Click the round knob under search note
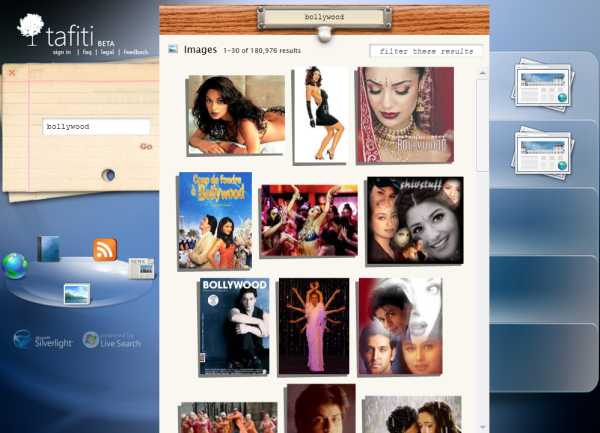The image size is (600, 433). coord(108,175)
